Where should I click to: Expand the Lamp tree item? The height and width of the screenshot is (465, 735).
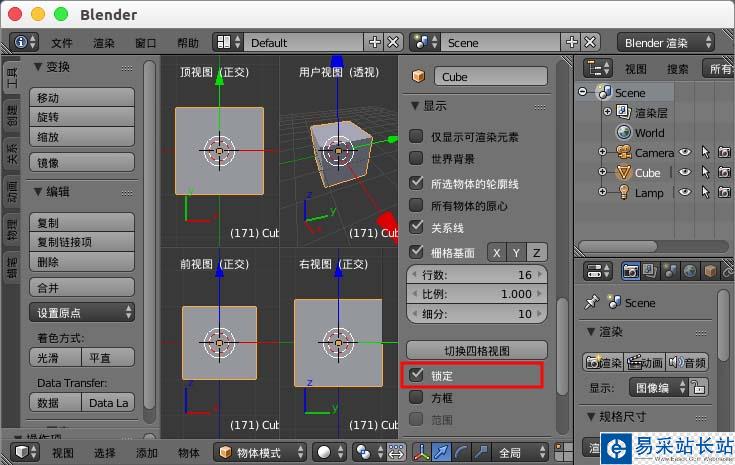point(603,192)
